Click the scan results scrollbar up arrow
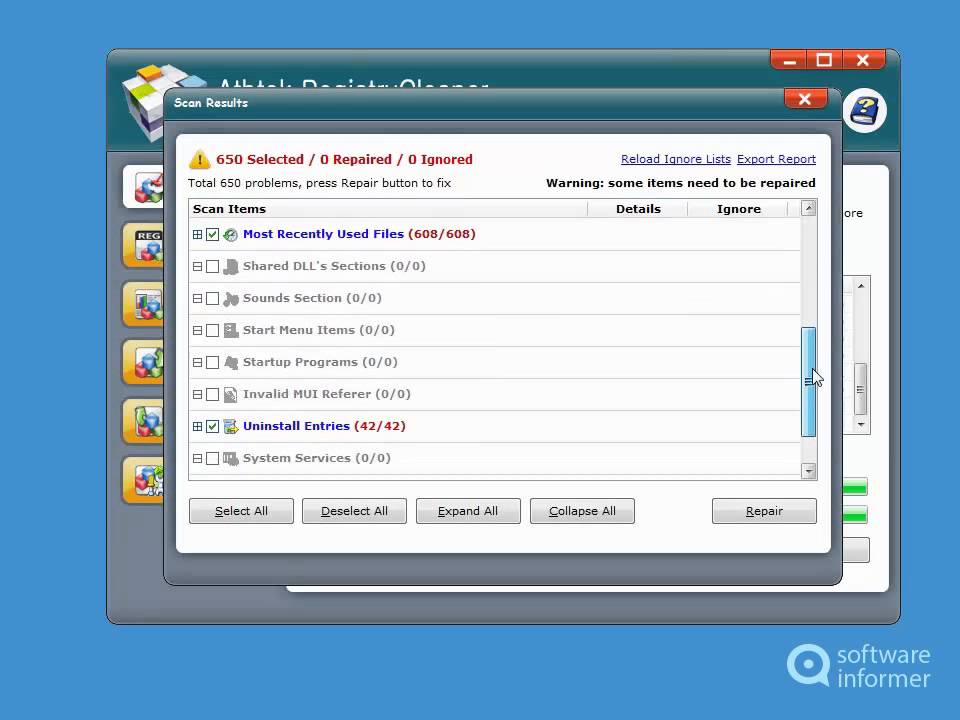This screenshot has width=960, height=720. [809, 208]
